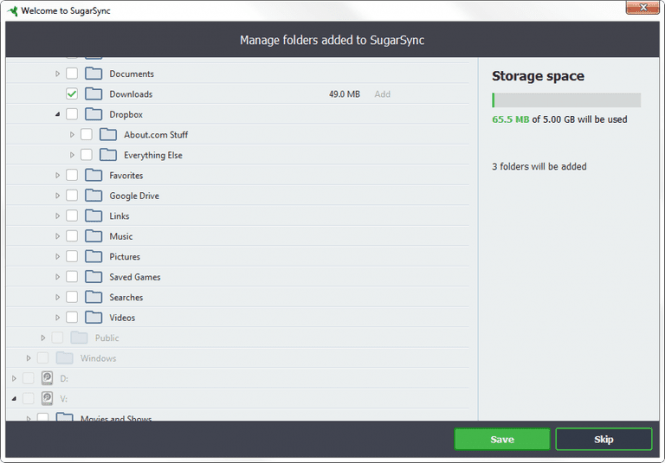The height and width of the screenshot is (463, 665).
Task: Expand the Everything Else subfolder
Action: coord(72,155)
